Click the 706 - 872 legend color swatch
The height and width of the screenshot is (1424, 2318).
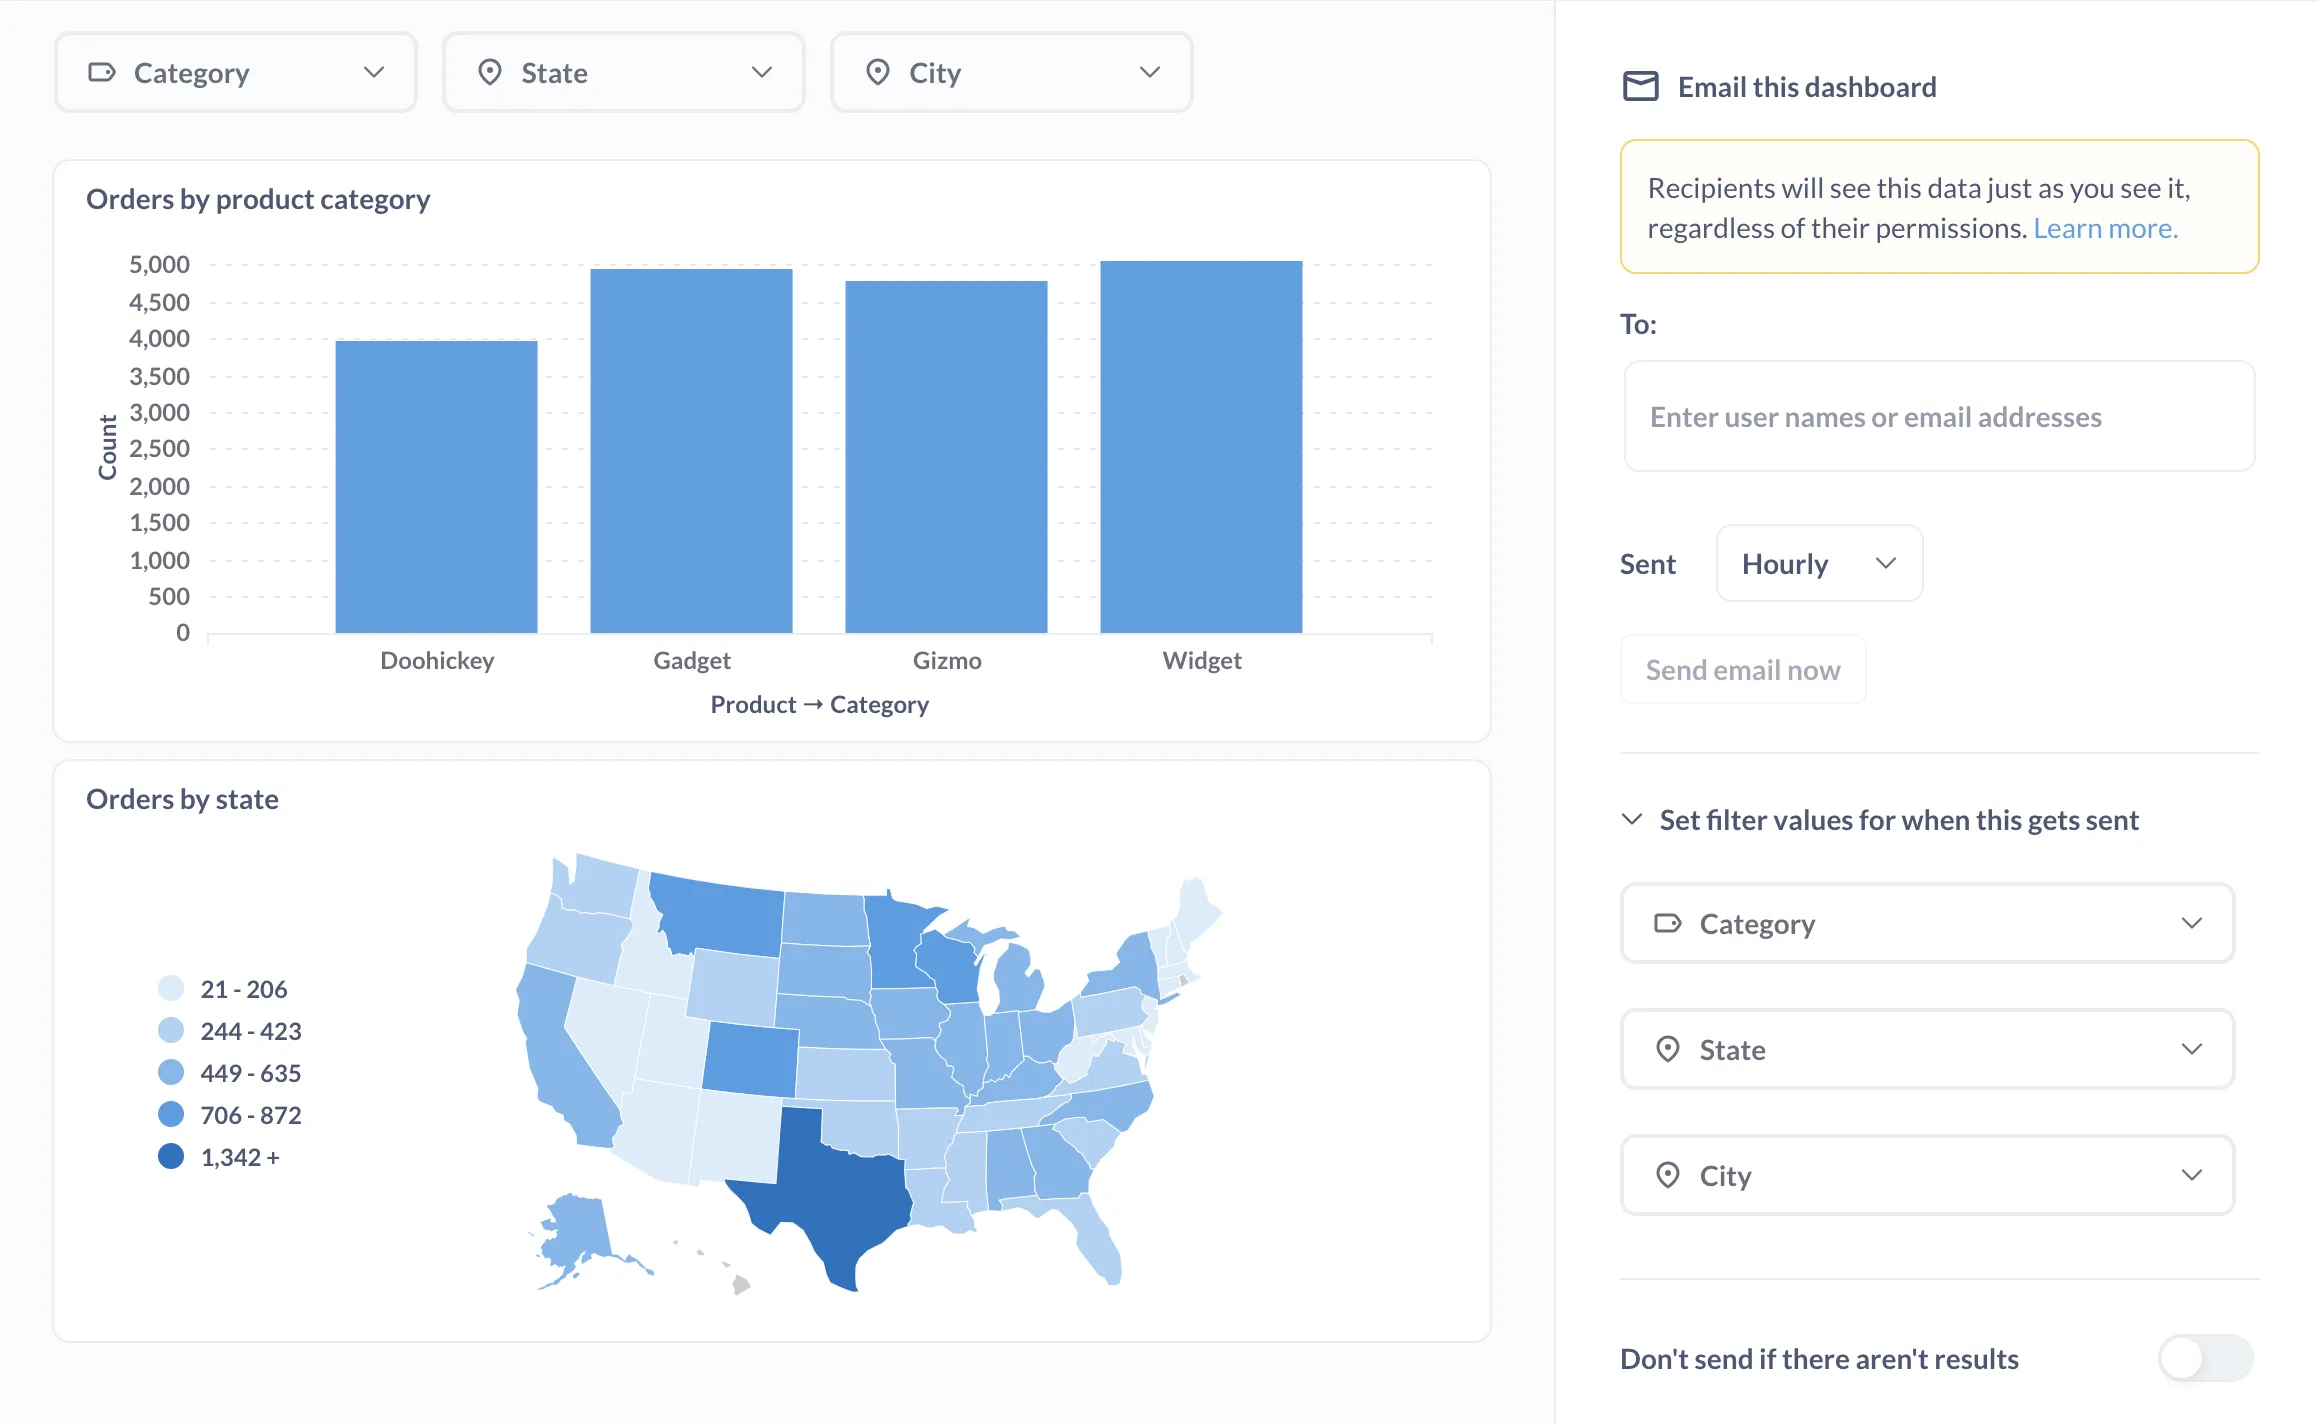pos(171,1114)
